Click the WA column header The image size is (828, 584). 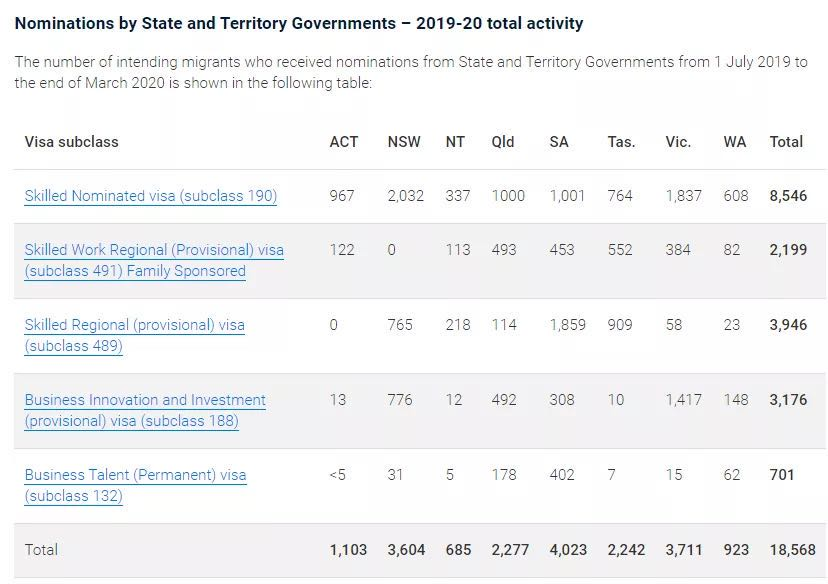tap(735, 142)
